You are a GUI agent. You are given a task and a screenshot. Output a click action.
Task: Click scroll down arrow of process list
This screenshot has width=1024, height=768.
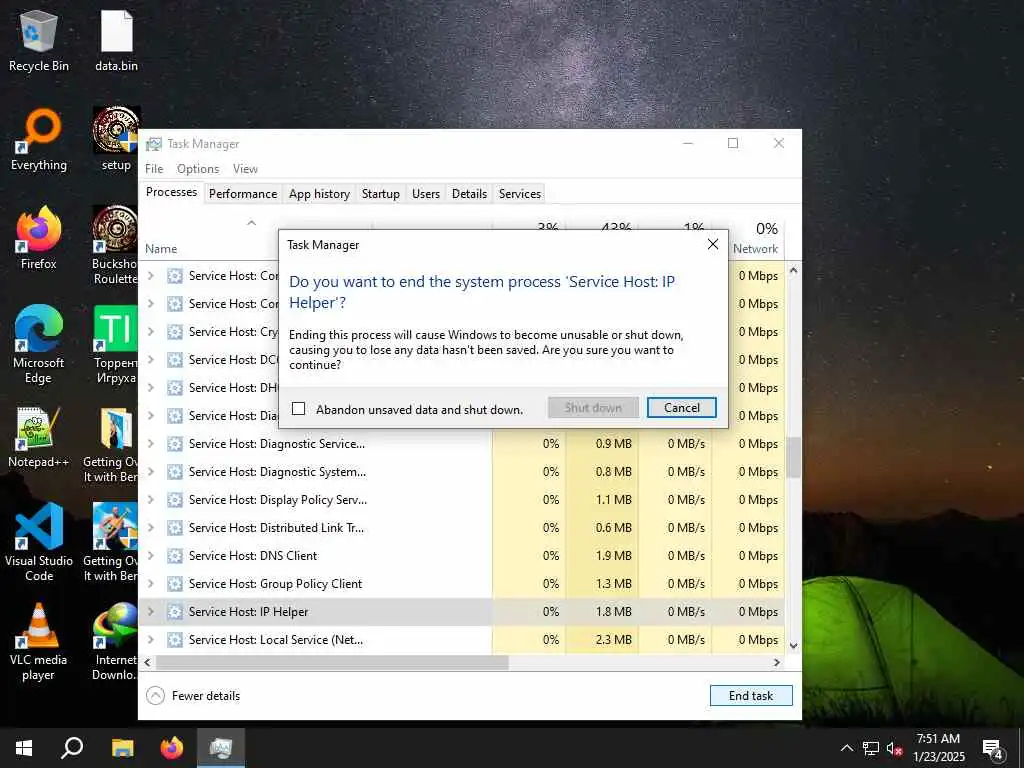793,645
